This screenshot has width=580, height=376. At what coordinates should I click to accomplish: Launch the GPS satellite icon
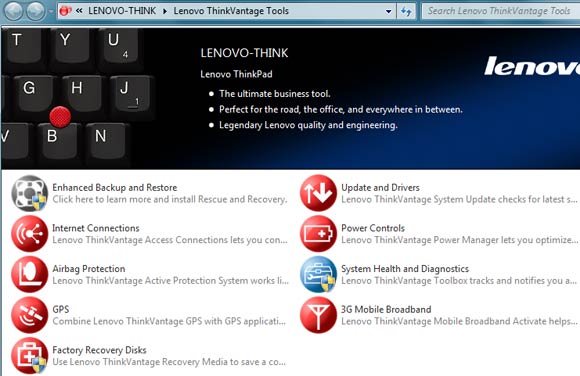(29, 315)
